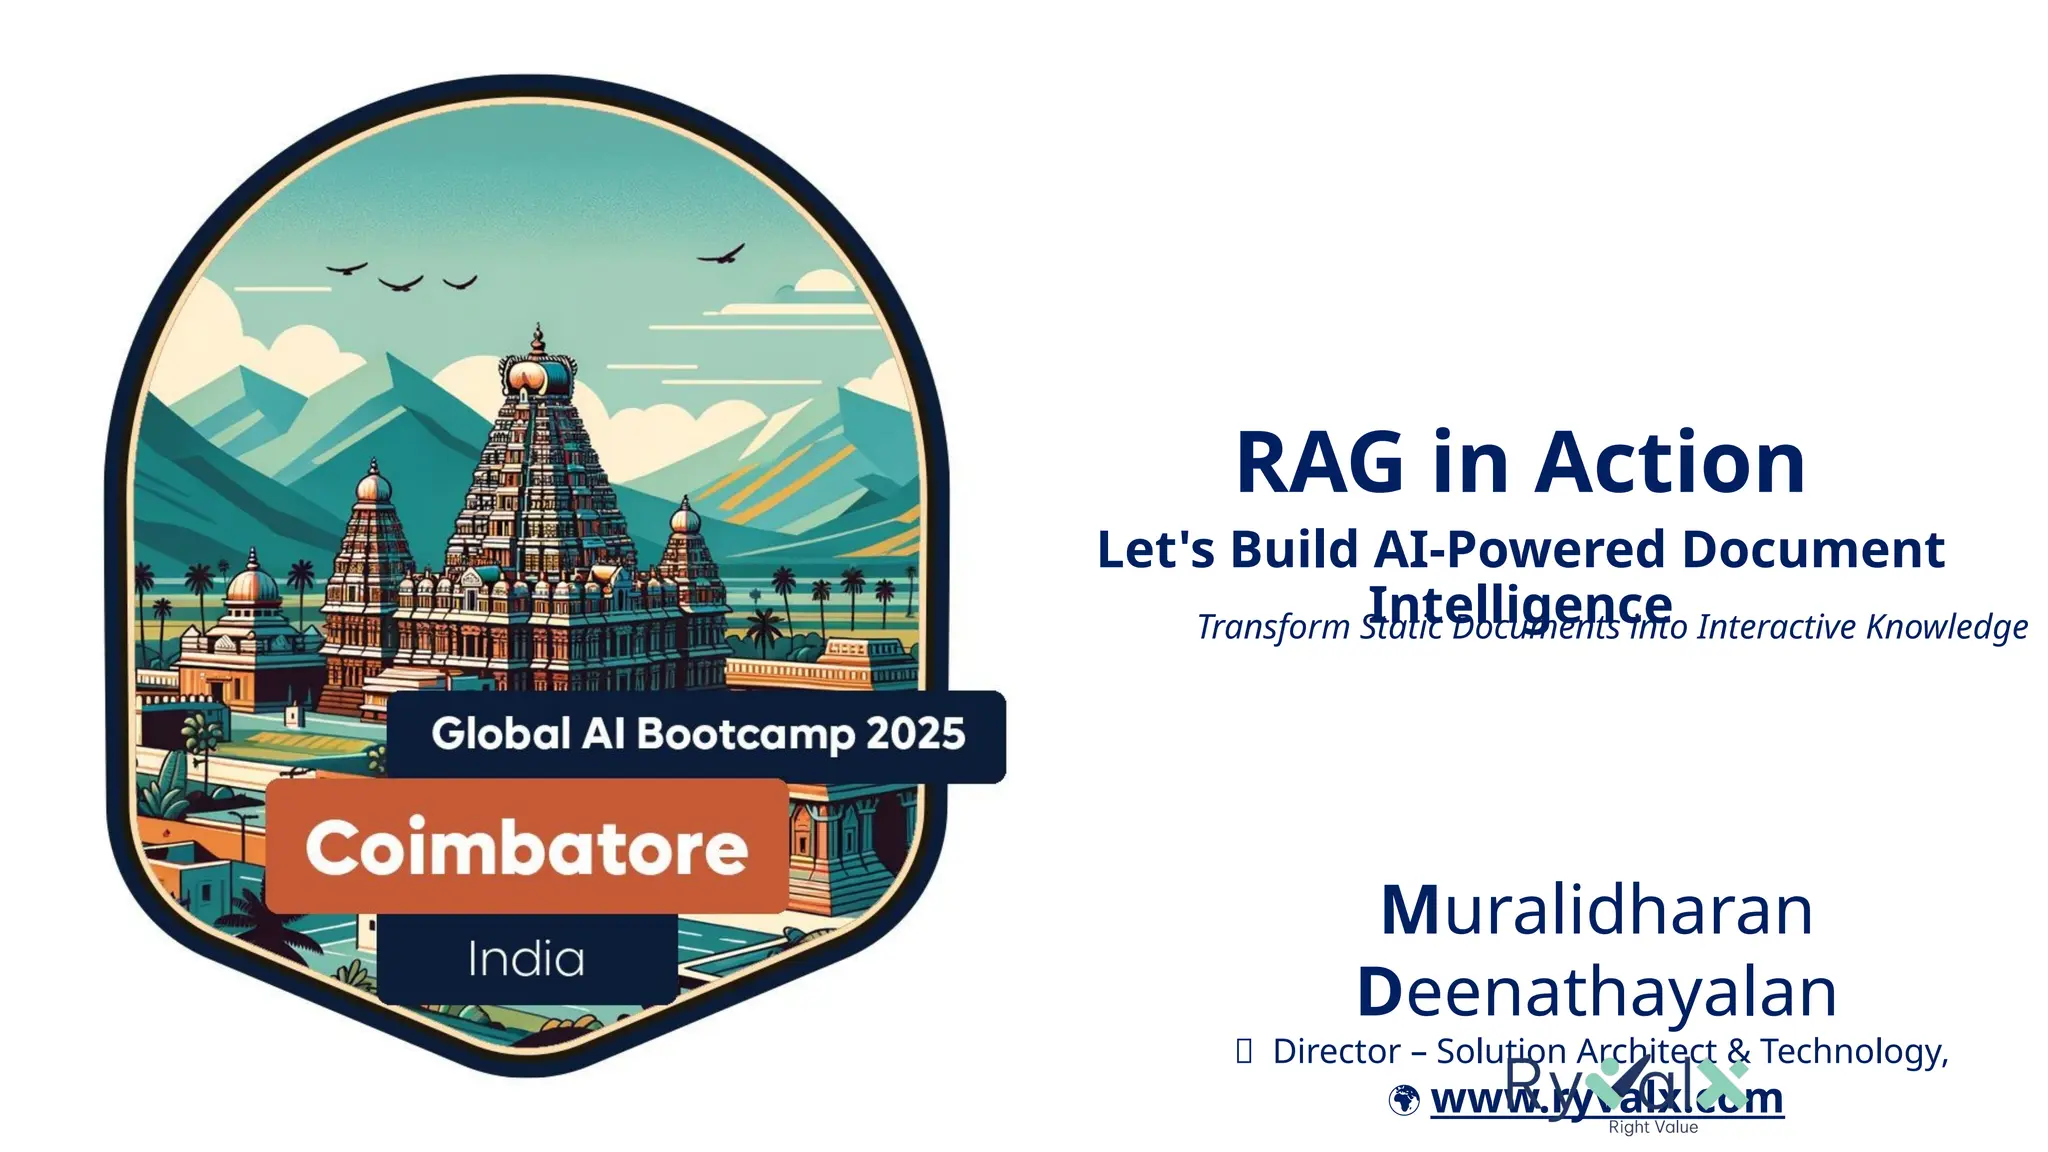Click the dark India label
Image resolution: width=2048 pixels, height=1152 pixels.
(527, 959)
